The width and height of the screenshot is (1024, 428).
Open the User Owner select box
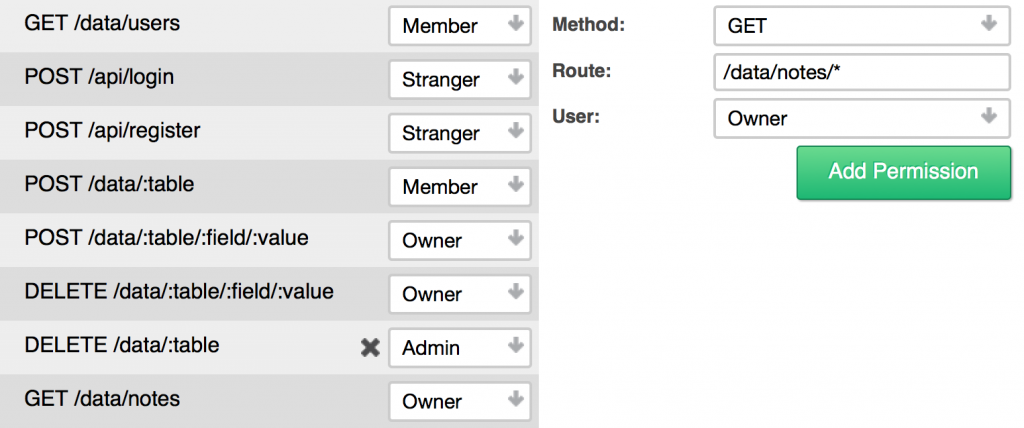(862, 118)
